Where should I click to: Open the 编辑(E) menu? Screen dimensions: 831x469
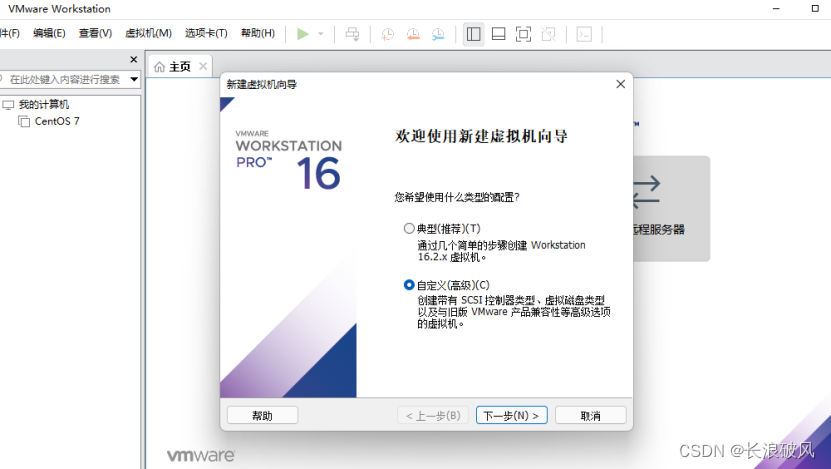[49, 33]
